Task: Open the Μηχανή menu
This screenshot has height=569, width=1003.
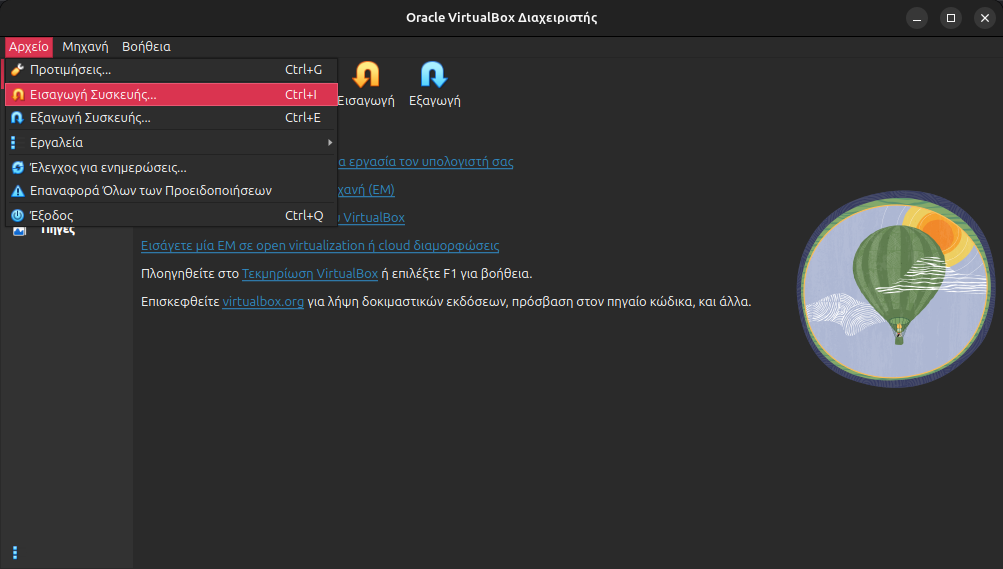Action: click(85, 47)
